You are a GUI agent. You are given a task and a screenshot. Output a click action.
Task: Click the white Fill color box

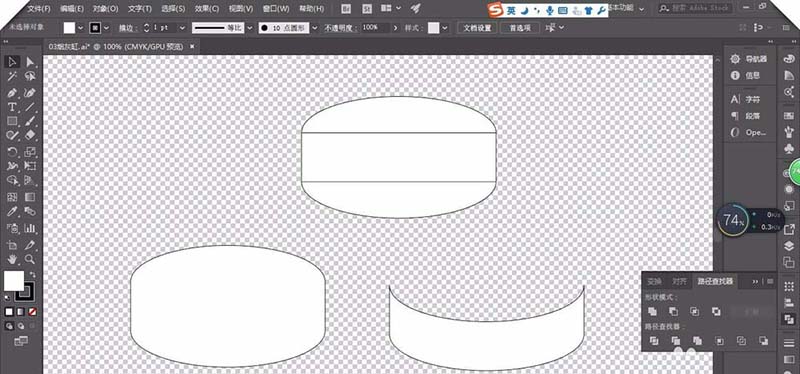[x=14, y=281]
